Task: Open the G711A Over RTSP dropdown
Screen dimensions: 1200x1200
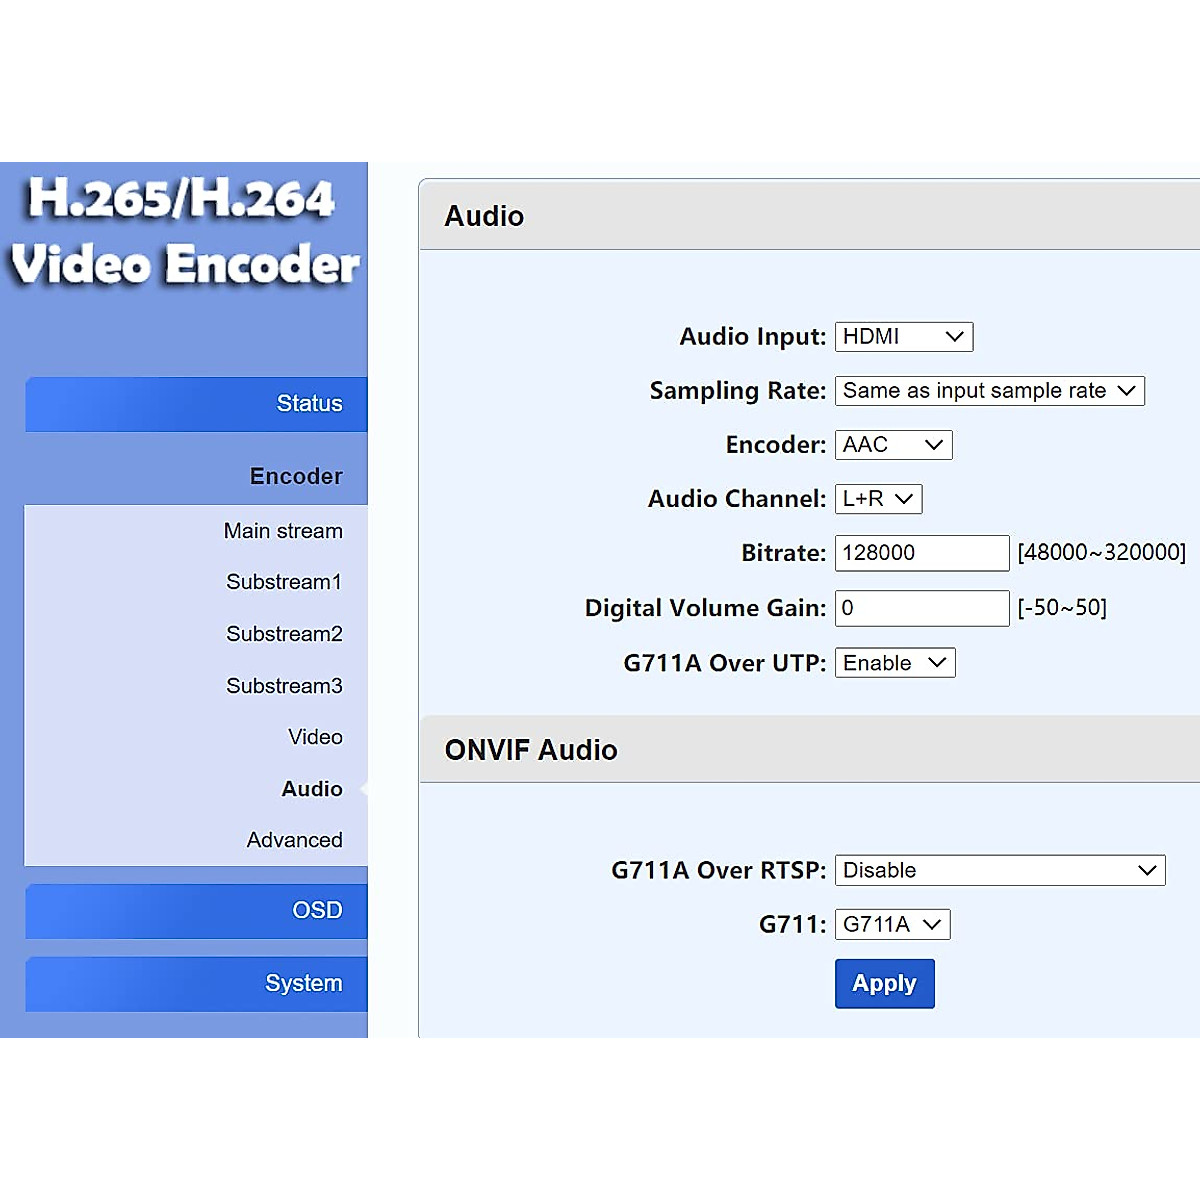Action: pos(999,870)
